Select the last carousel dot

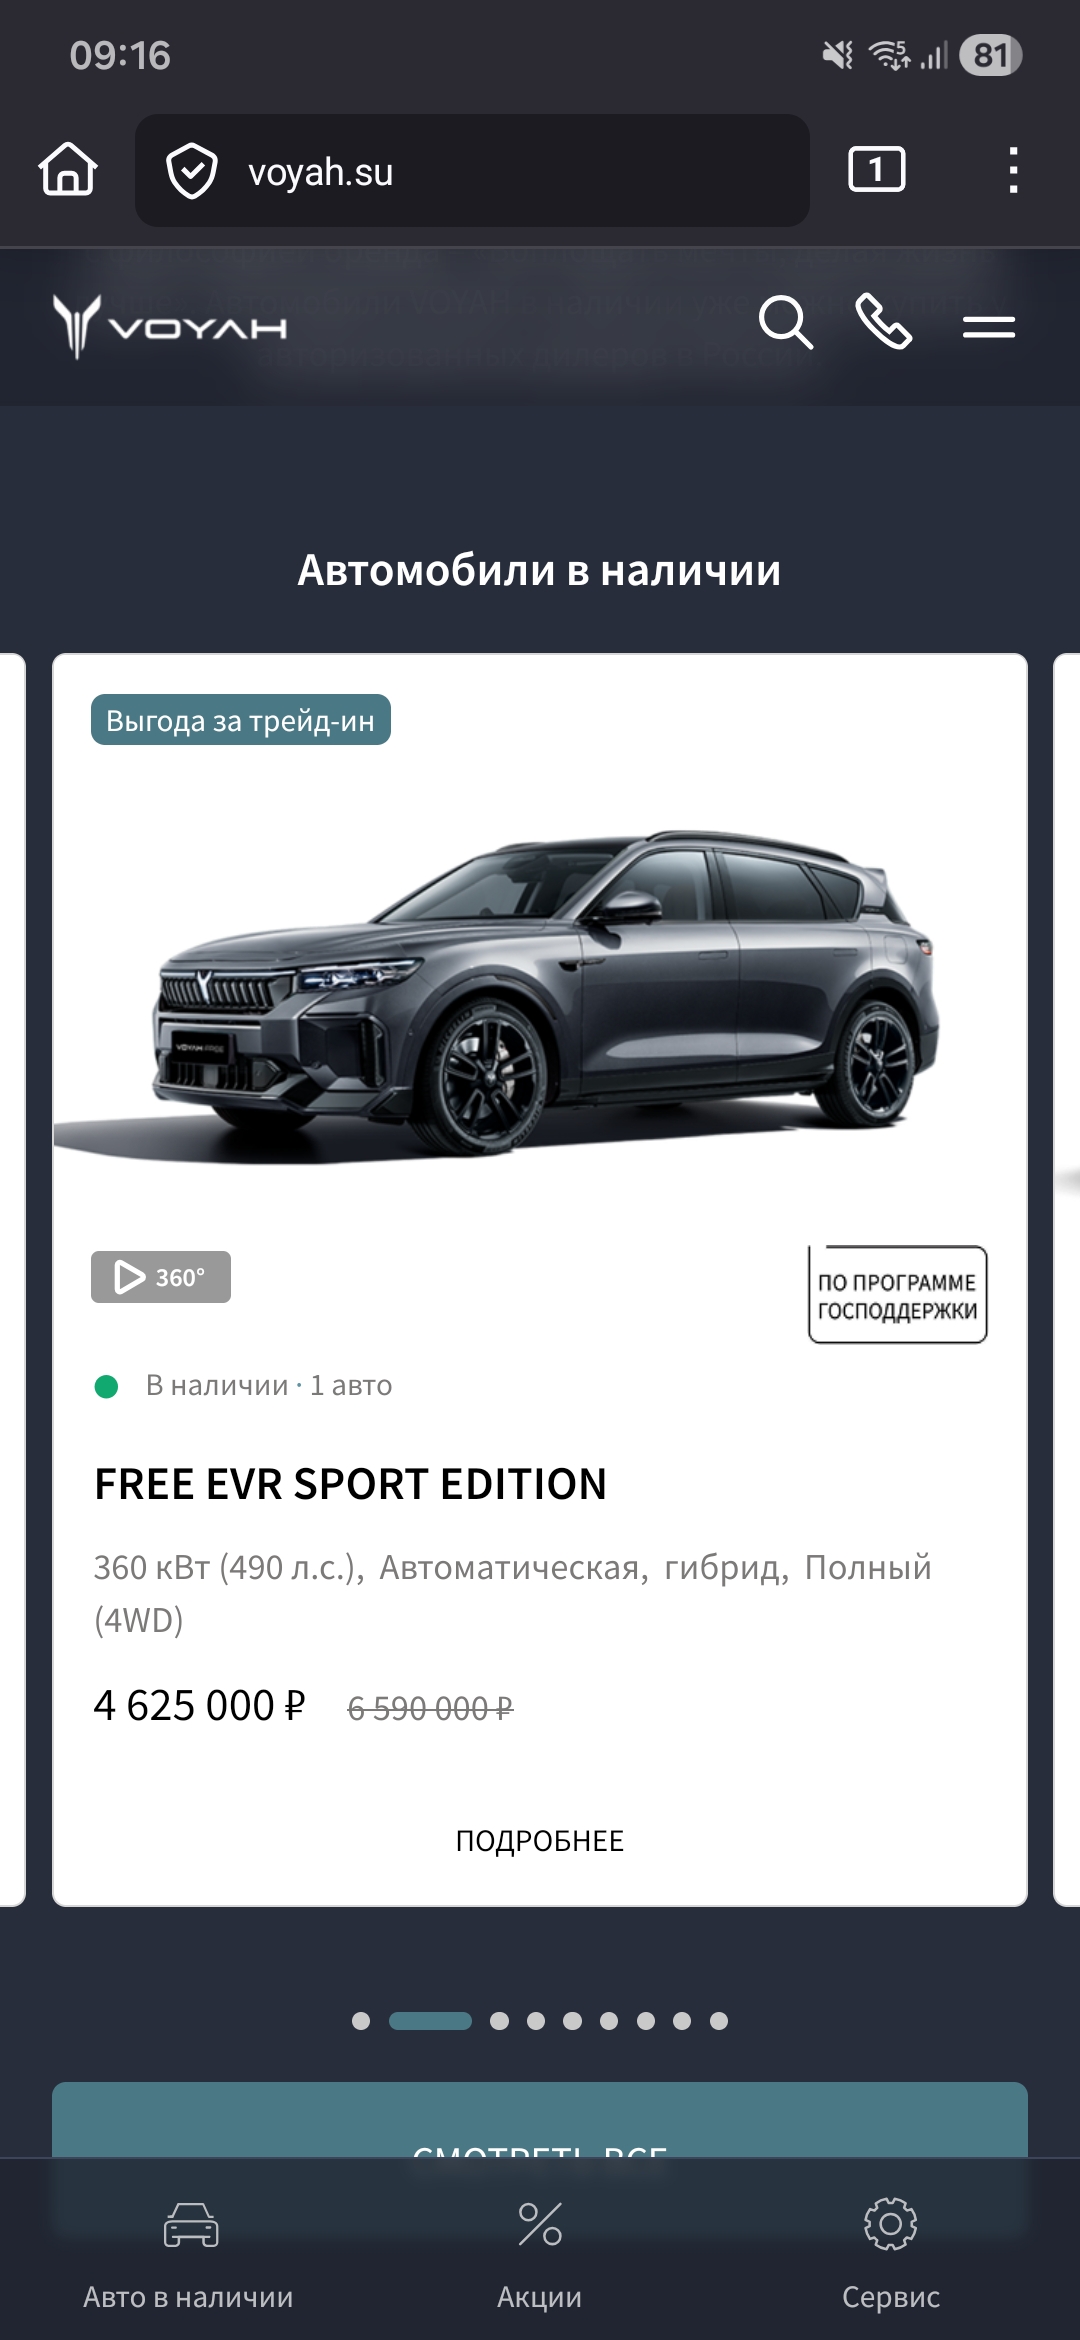click(719, 2021)
